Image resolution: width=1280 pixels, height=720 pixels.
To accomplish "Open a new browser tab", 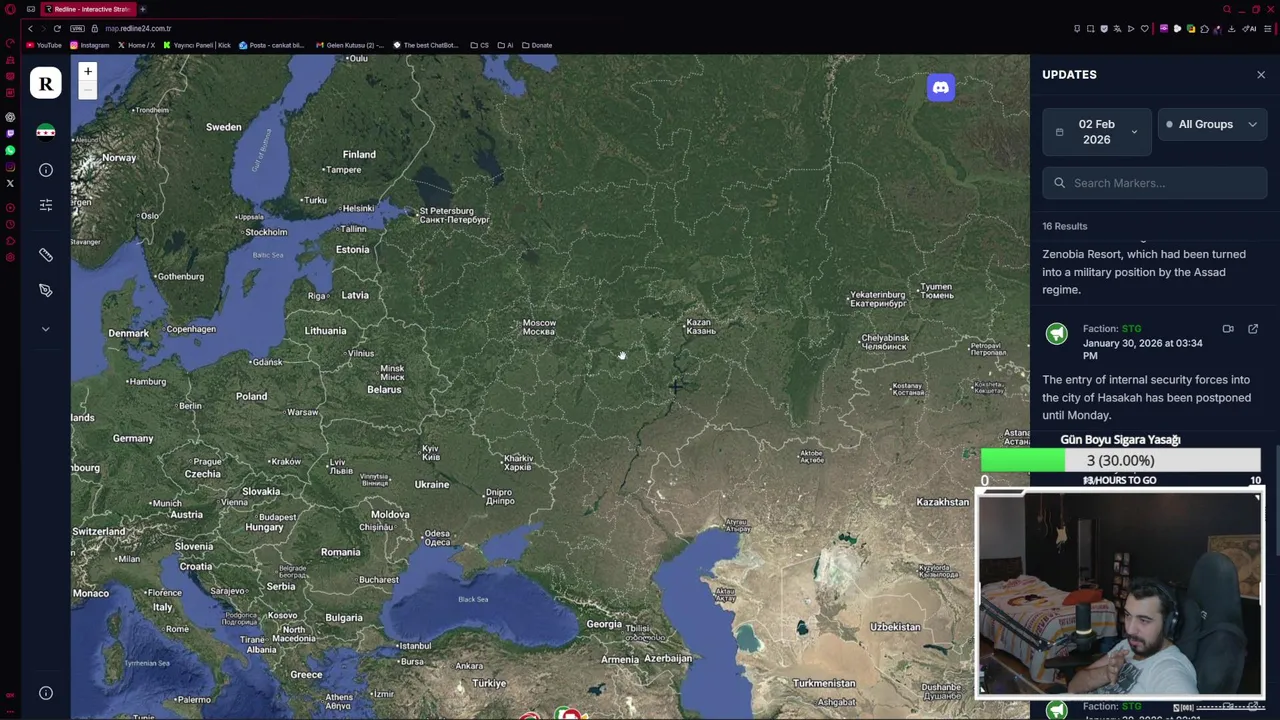I will [142, 9].
